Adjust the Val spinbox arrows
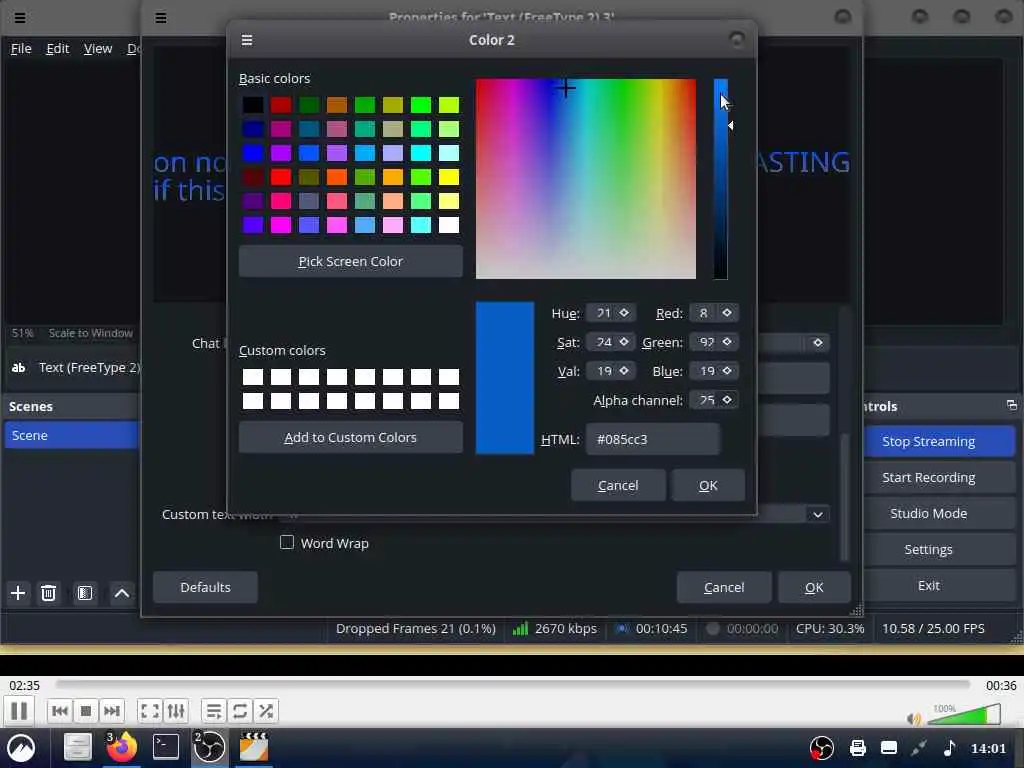This screenshot has width=1024, height=768. (x=624, y=370)
